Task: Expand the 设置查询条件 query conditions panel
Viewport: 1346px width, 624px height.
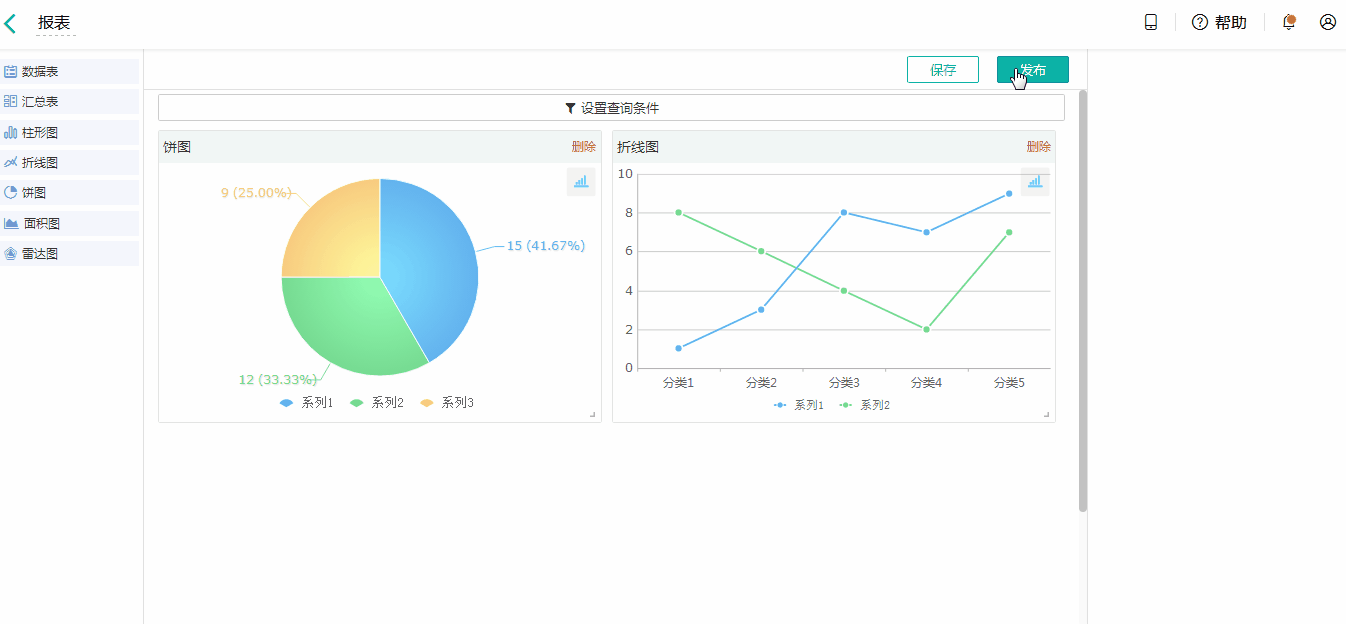Action: point(610,107)
